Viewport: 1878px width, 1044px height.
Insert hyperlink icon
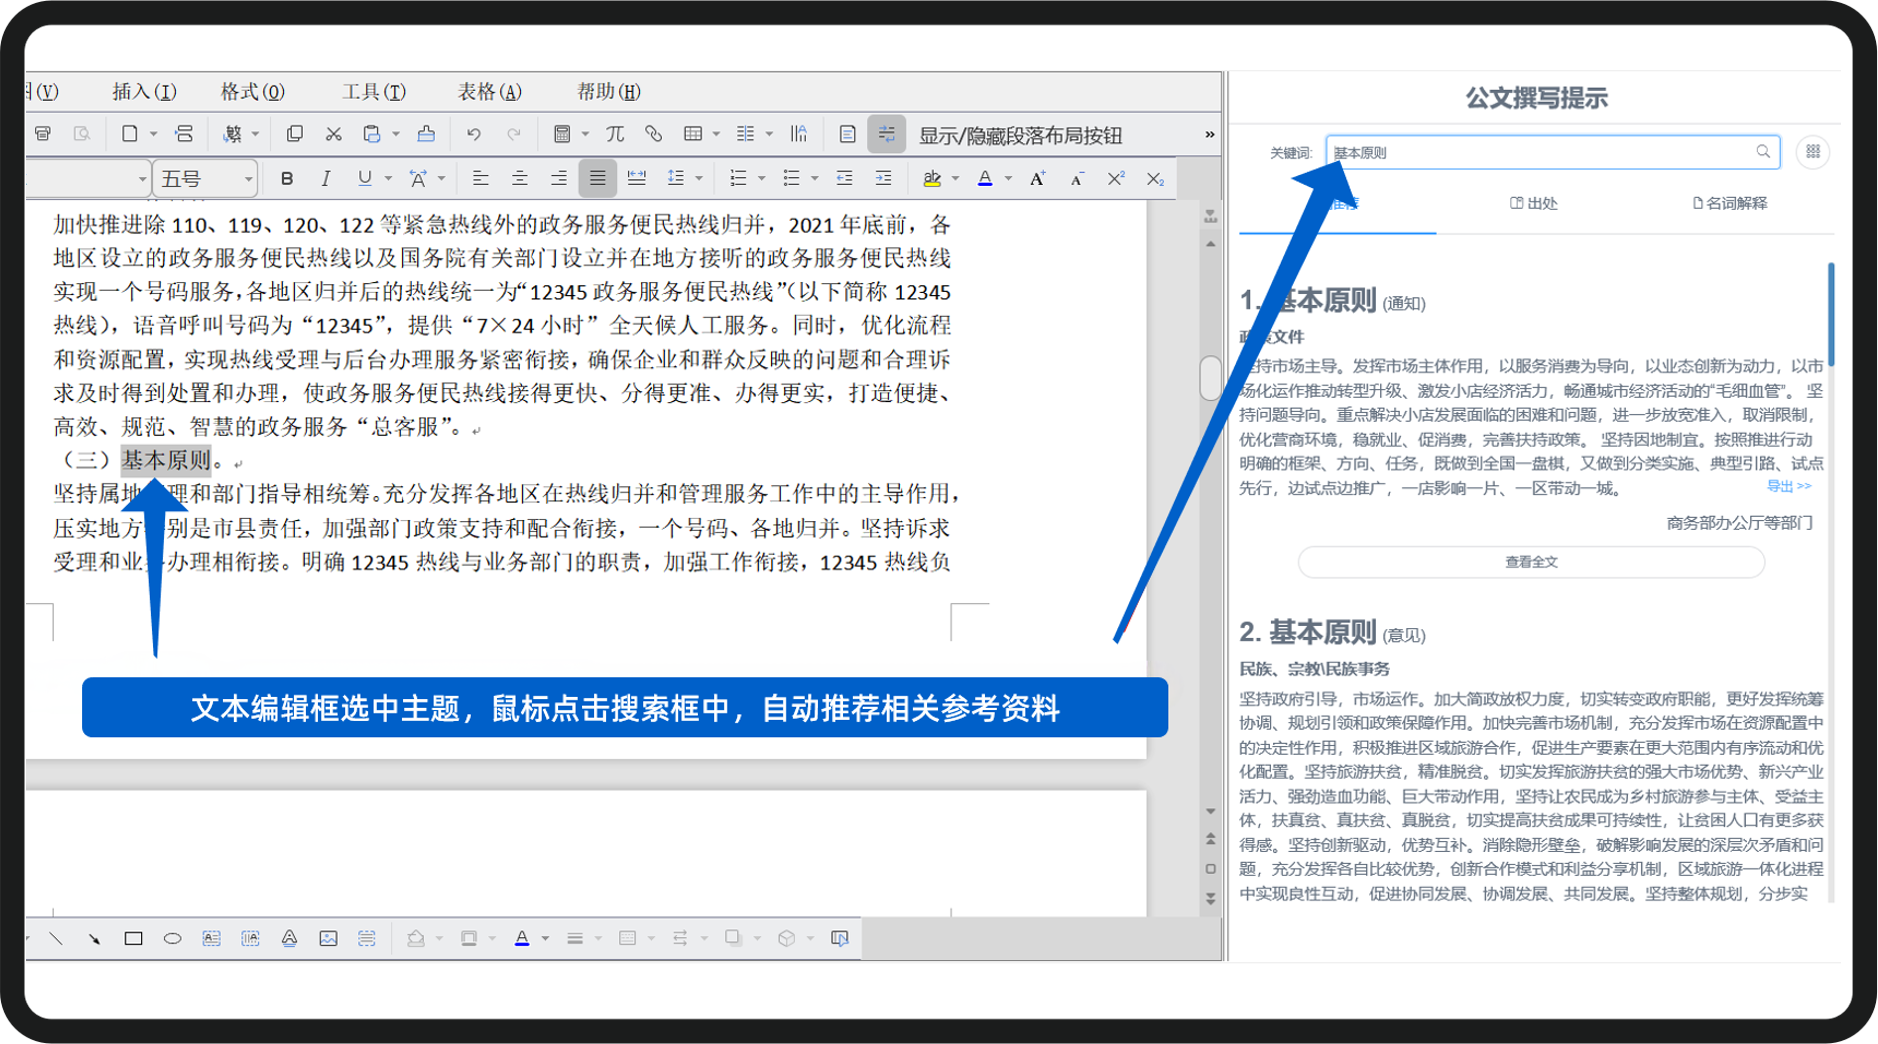click(653, 134)
